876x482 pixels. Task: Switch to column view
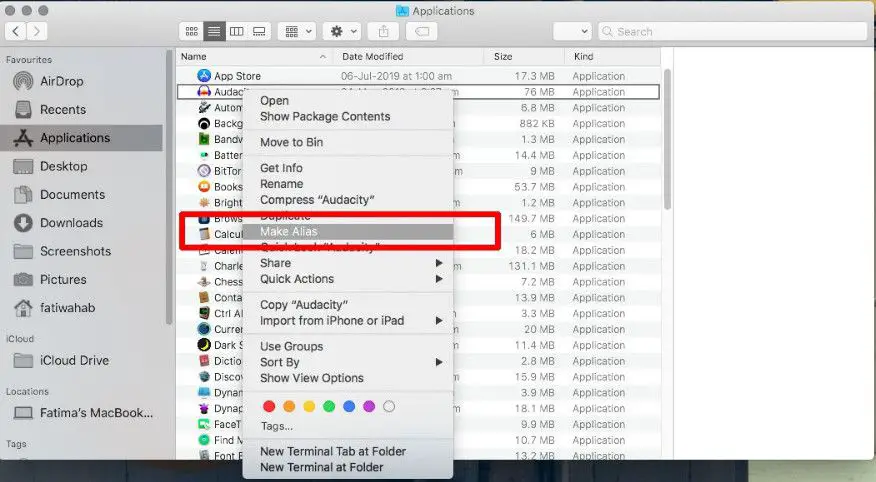click(237, 32)
